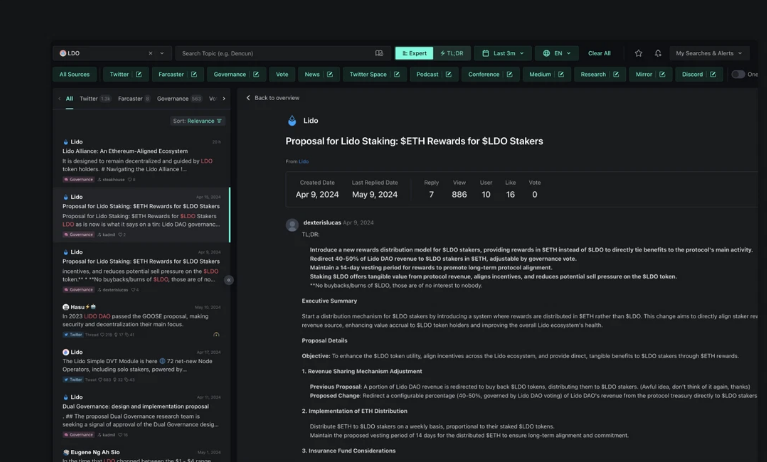Image resolution: width=767 pixels, height=462 pixels.
Task: Click the edit icon on Mirror chip
Action: (x=662, y=74)
